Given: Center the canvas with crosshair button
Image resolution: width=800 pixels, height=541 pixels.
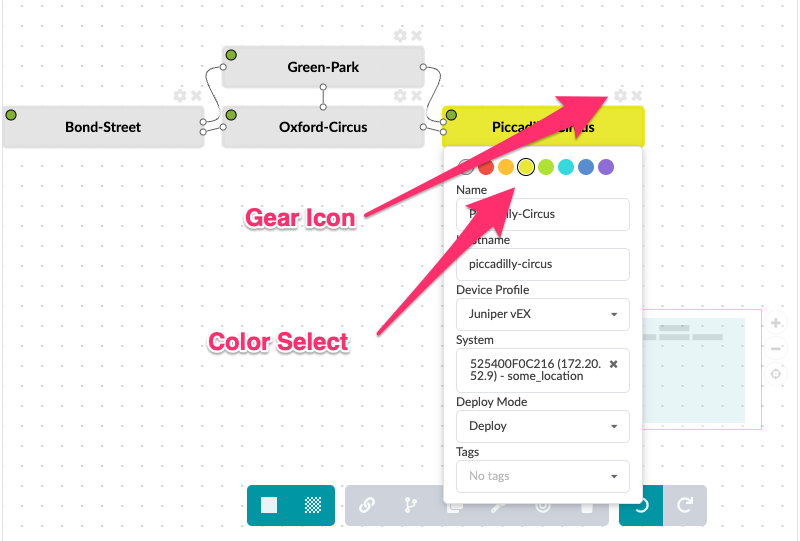Looking at the screenshot, I should point(776,374).
